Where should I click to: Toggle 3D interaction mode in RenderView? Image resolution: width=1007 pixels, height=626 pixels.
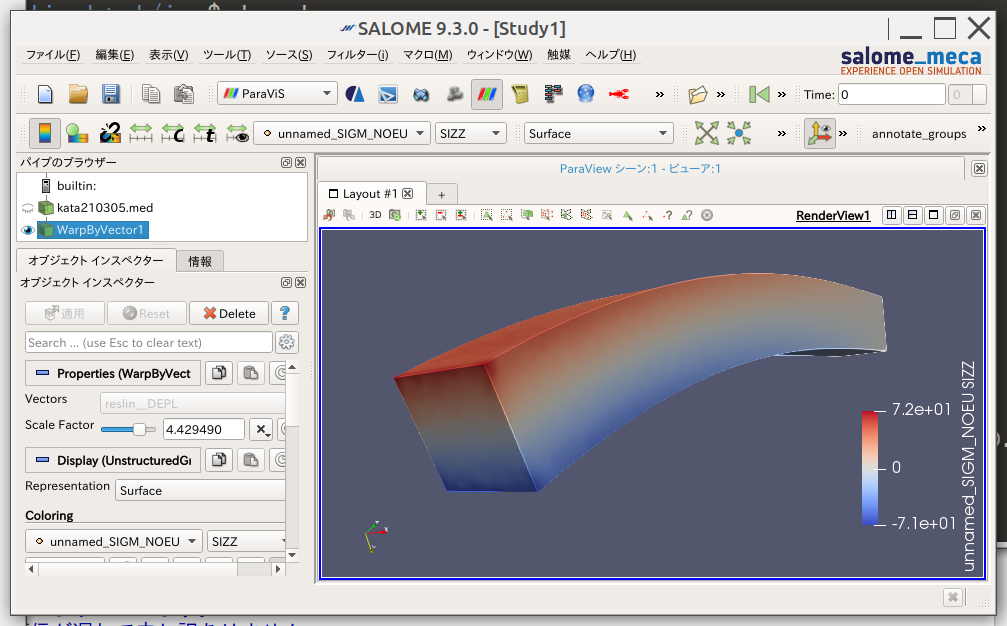click(x=375, y=215)
